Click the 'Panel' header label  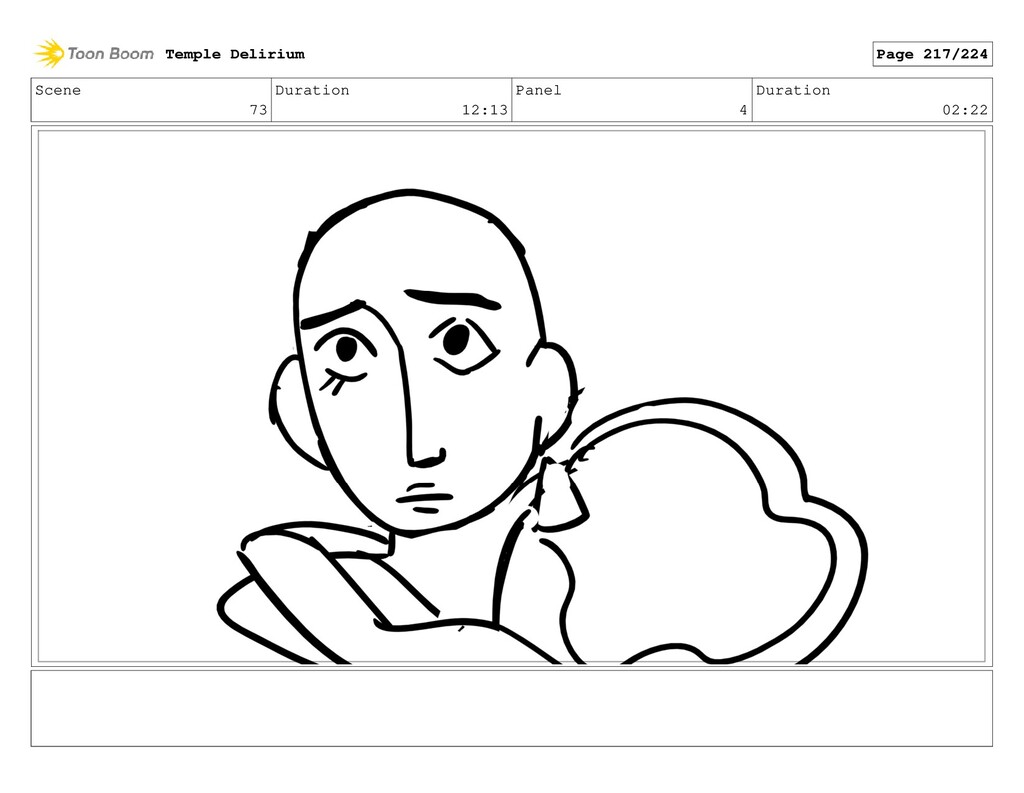click(x=538, y=90)
